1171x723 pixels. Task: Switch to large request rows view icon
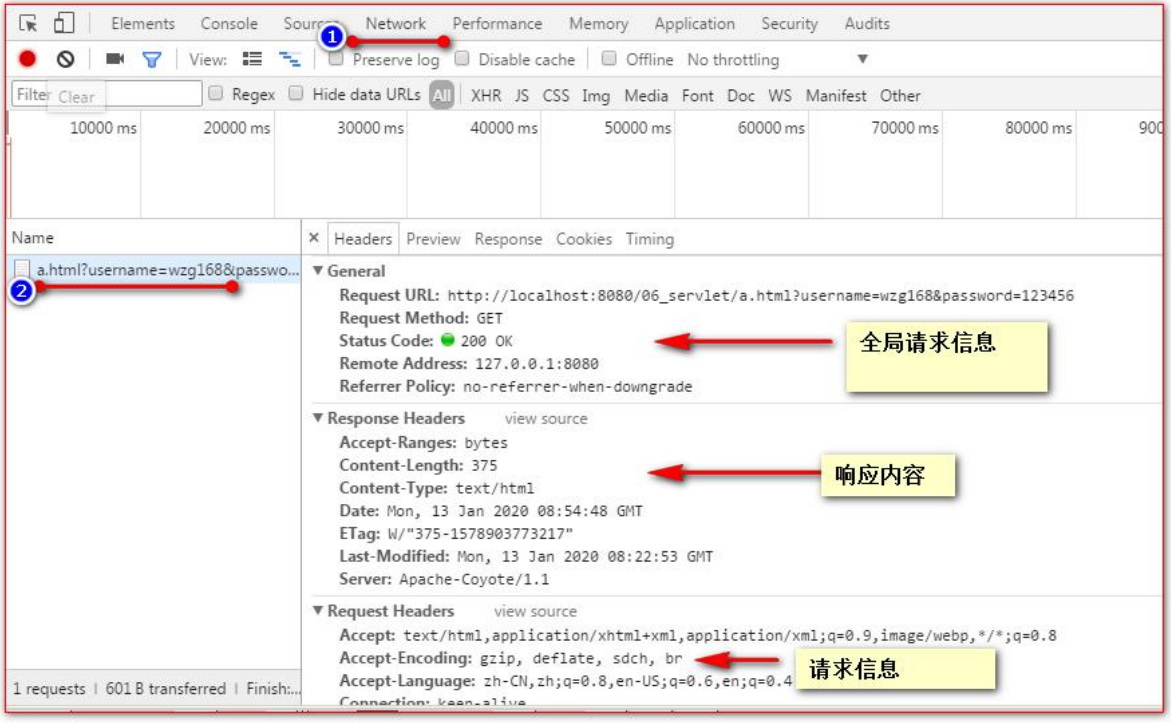[x=252, y=59]
